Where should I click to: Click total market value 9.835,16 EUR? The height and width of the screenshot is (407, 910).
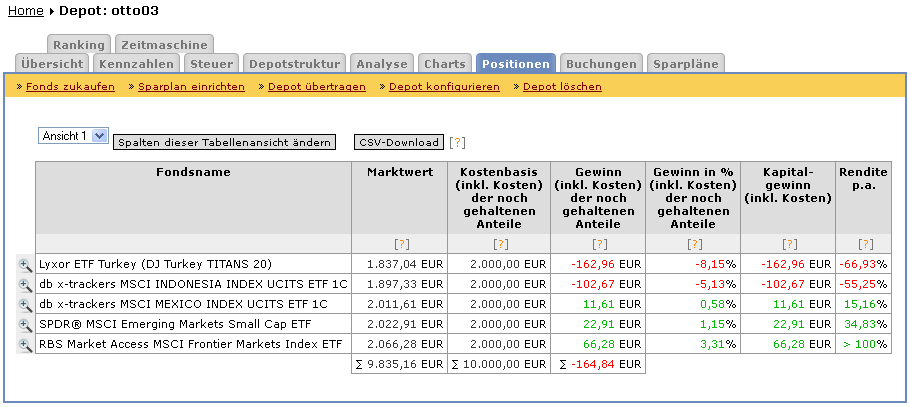[x=399, y=364]
